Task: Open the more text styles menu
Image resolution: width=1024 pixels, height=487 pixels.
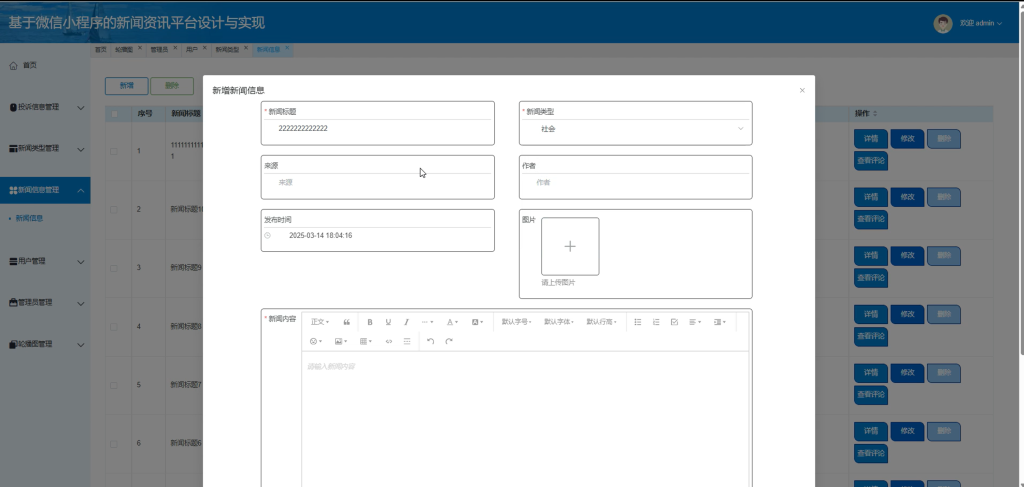Action: 427,322
